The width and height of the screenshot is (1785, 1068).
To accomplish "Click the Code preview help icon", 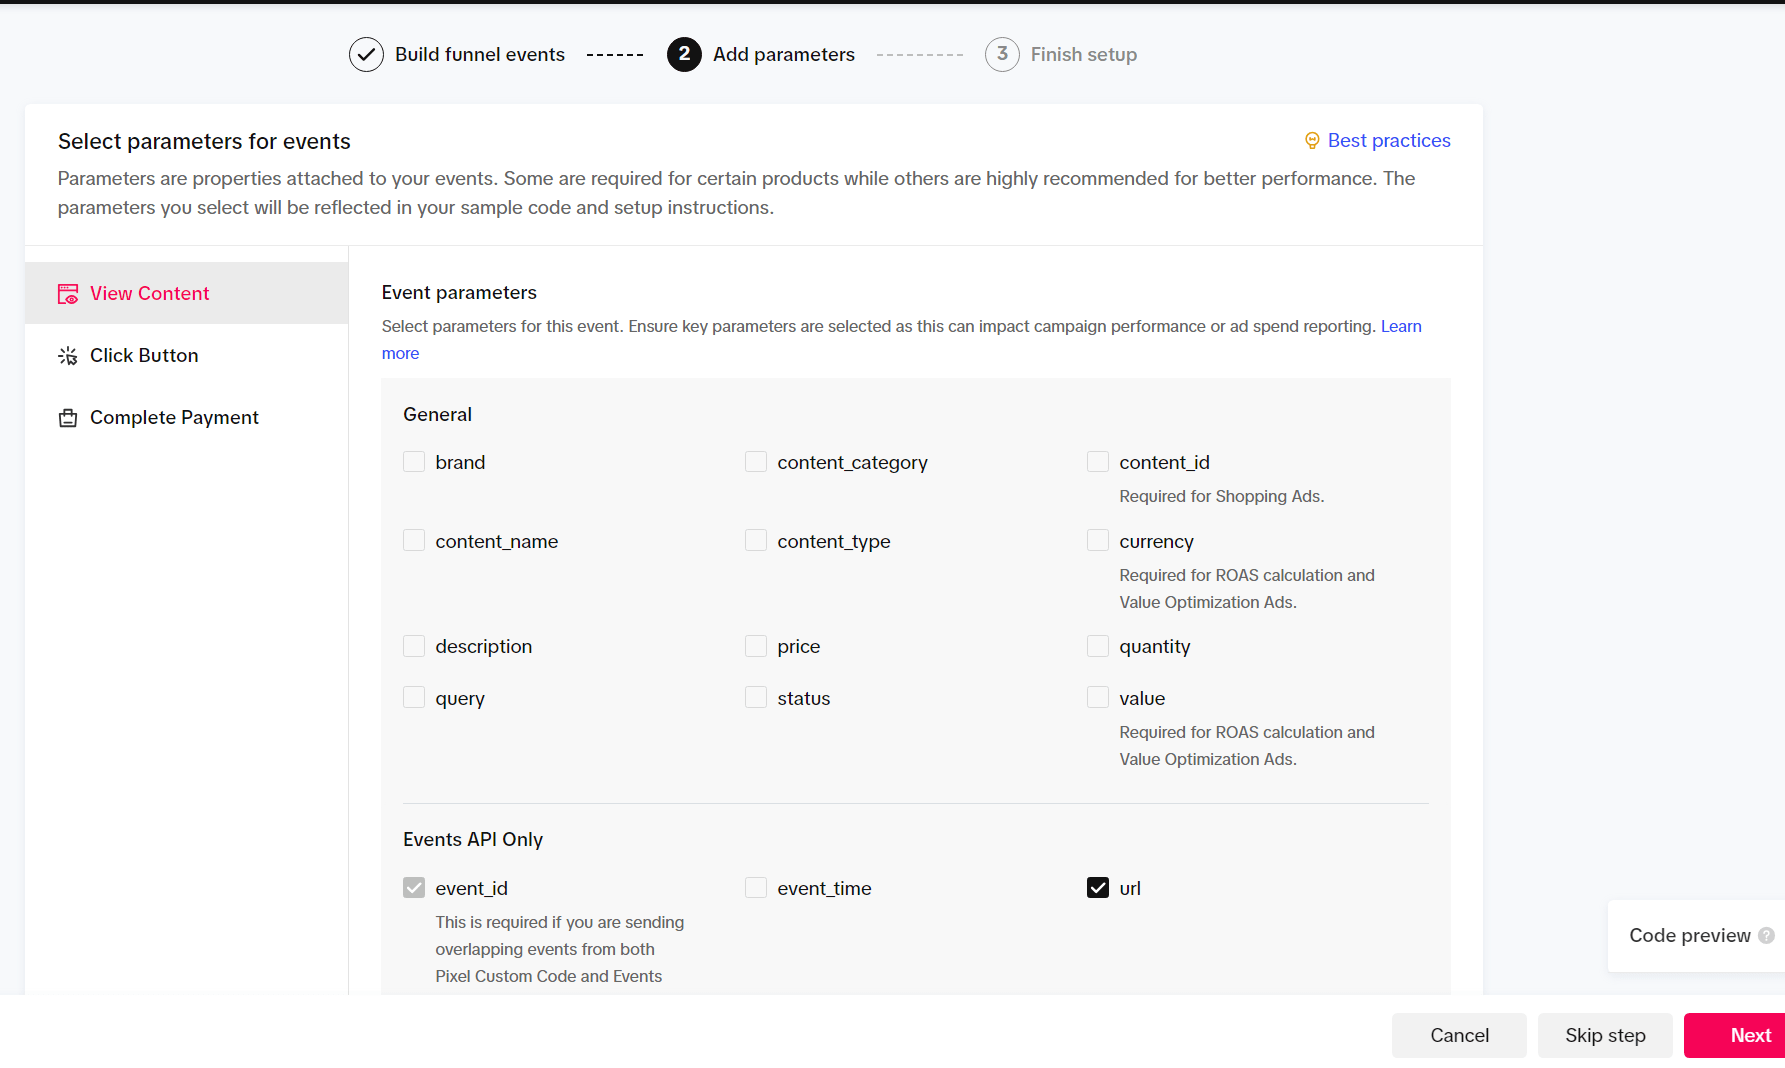I will coord(1766,936).
